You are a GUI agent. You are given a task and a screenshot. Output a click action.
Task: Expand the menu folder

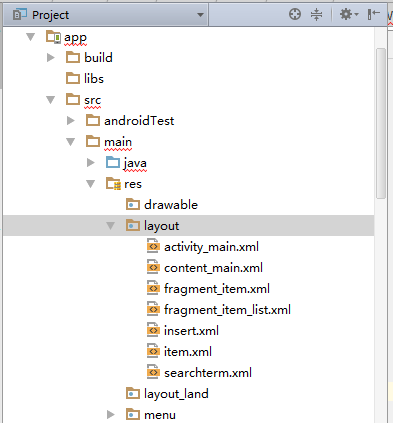point(111,415)
